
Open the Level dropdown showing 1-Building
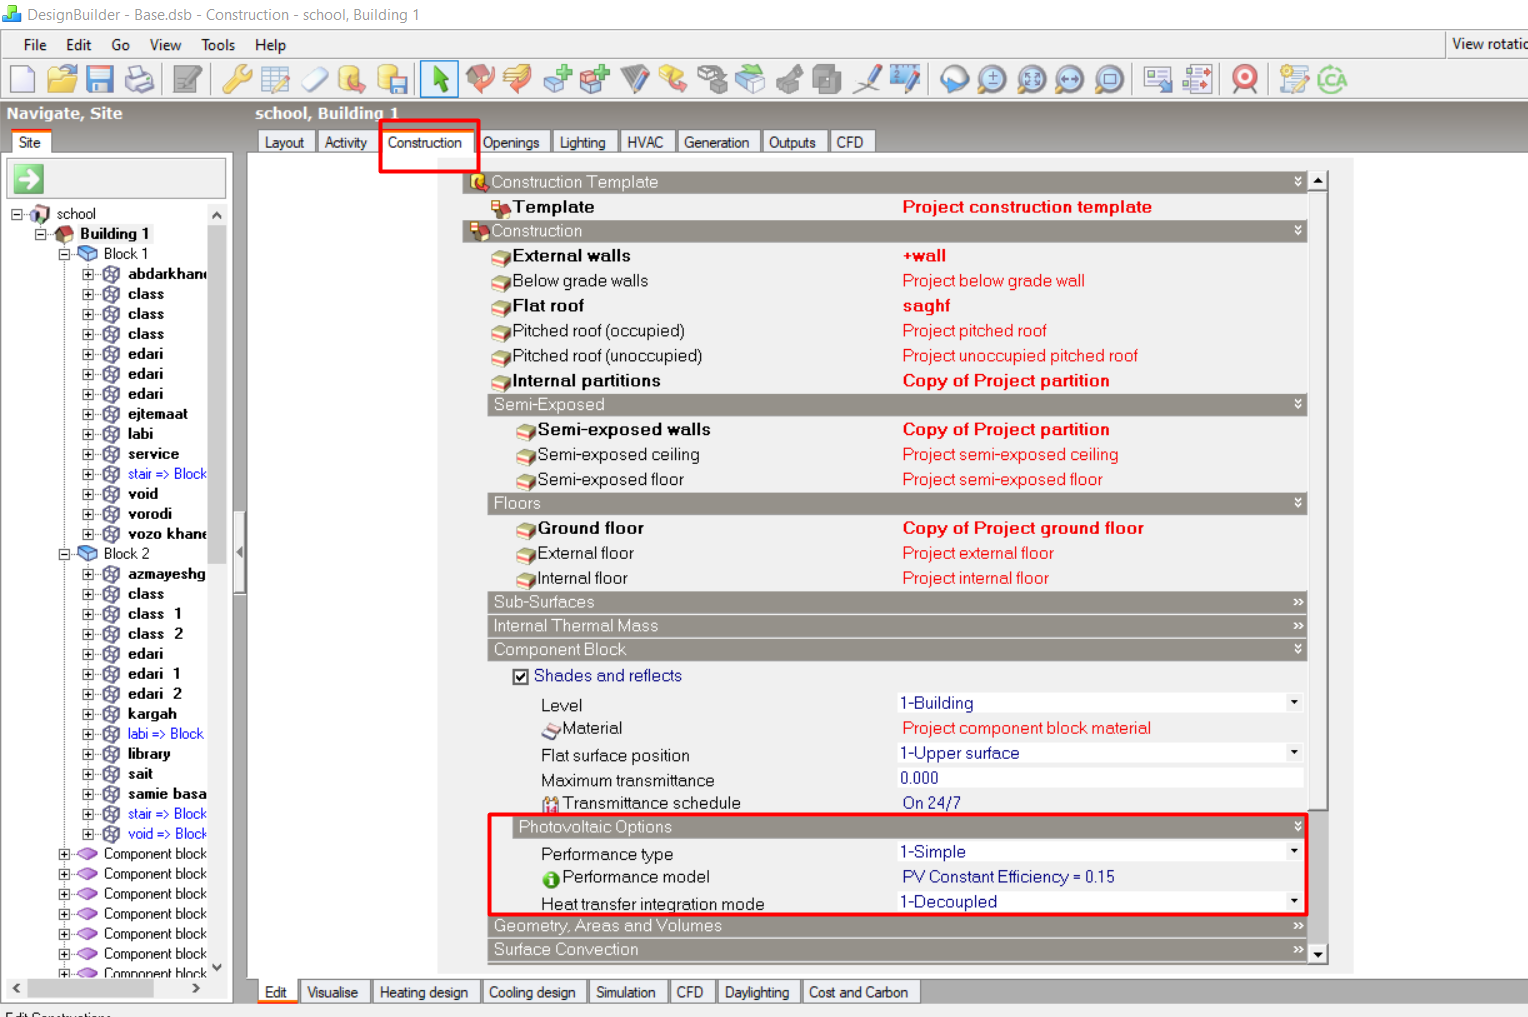(1294, 703)
